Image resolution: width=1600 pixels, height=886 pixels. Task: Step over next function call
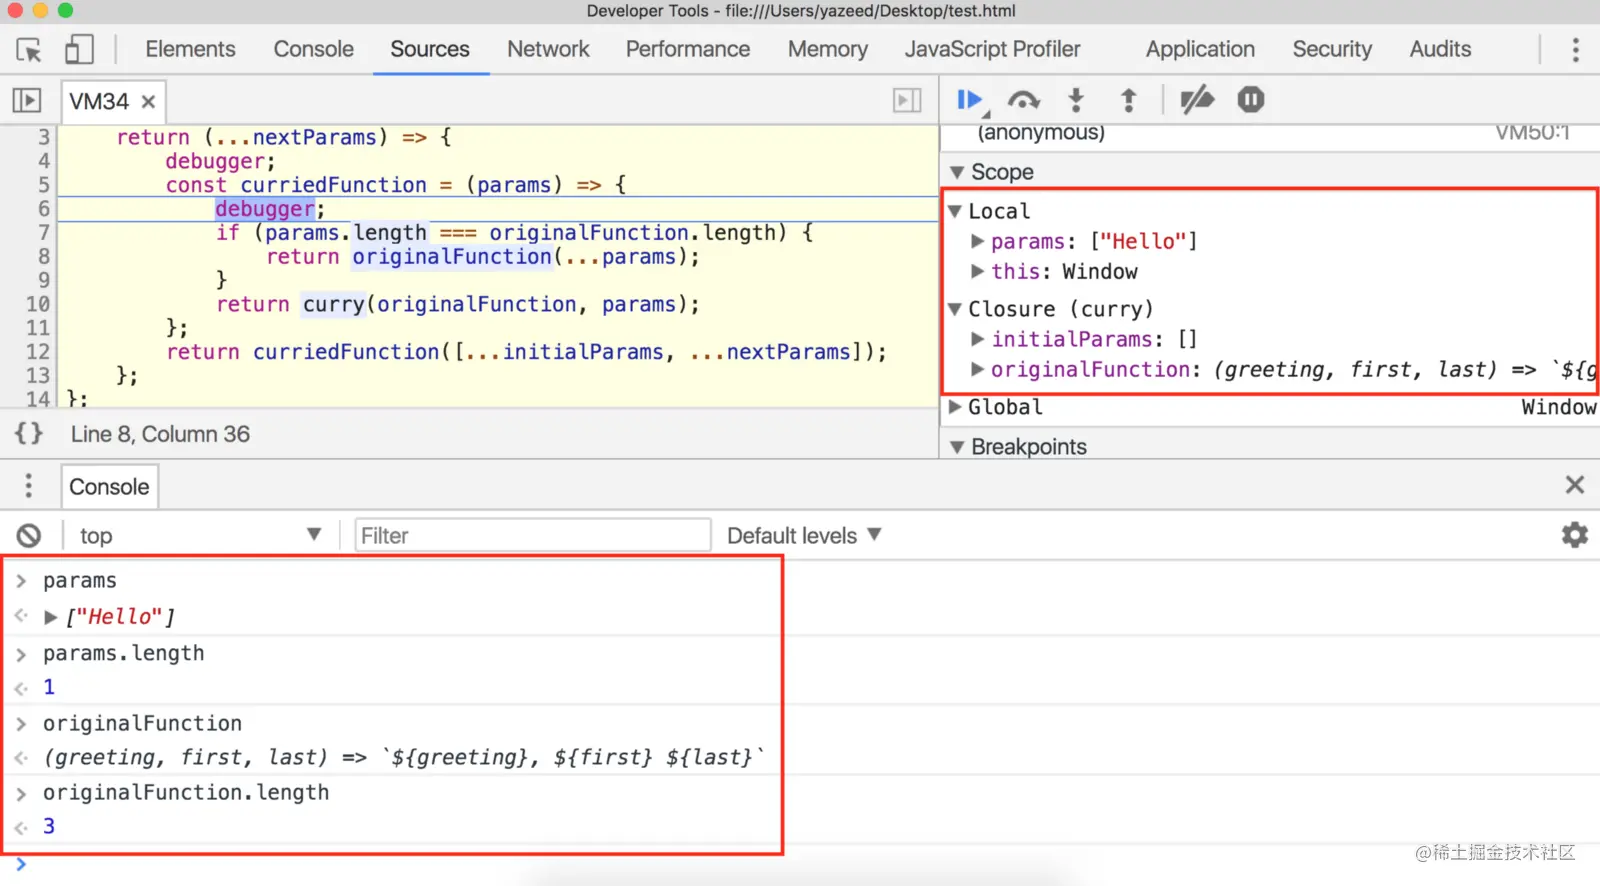click(1023, 100)
